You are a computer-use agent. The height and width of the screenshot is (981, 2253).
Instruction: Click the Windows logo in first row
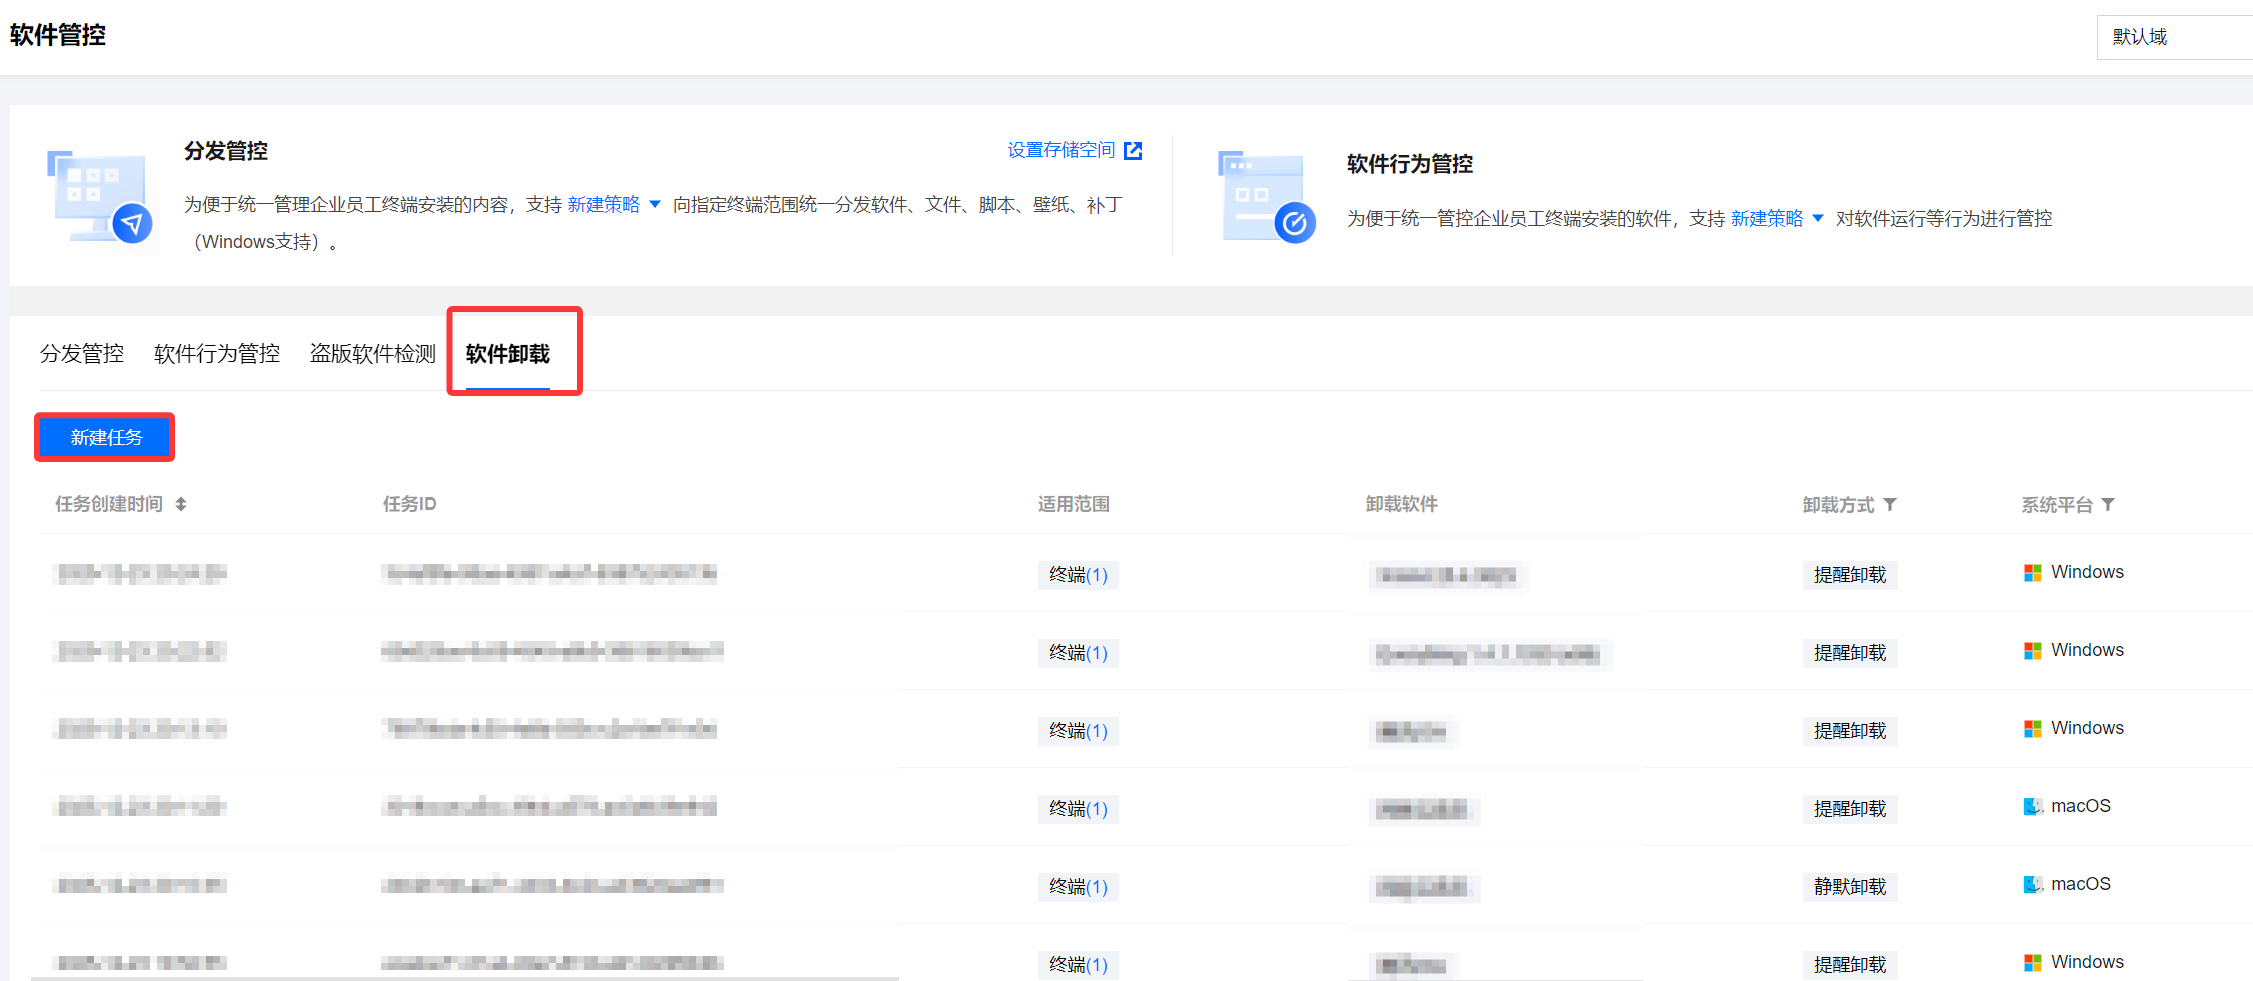click(x=2032, y=573)
